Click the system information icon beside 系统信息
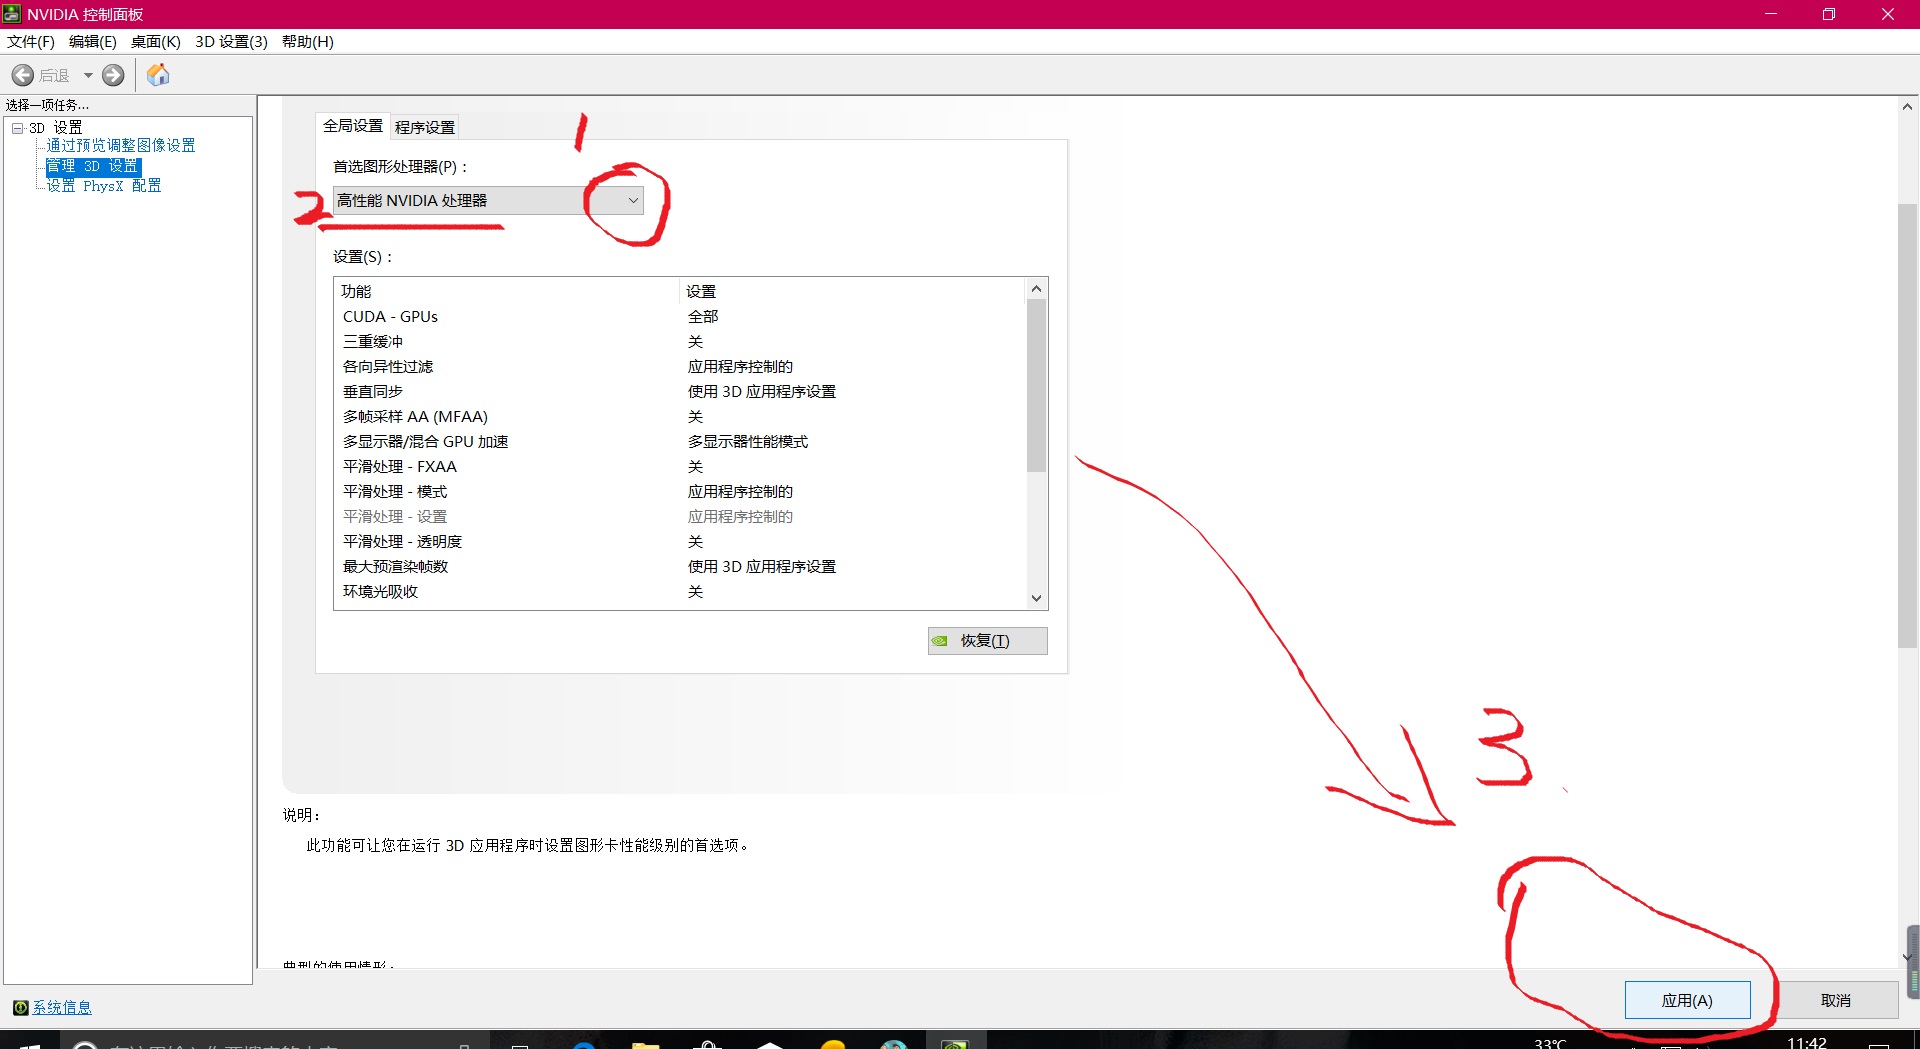This screenshot has height=1049, width=1920. (21, 1007)
